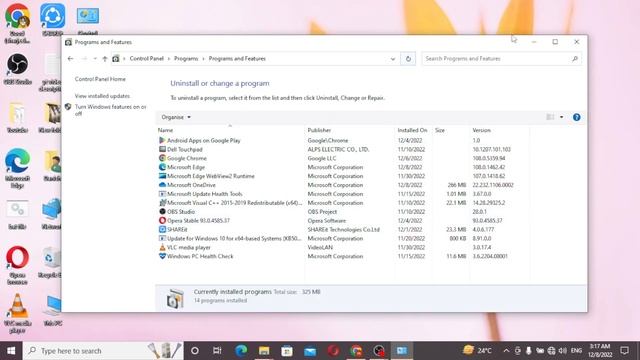Click the Opera Stable program icon
Image resolution: width=640 pixels, height=360 pixels.
[162, 220]
